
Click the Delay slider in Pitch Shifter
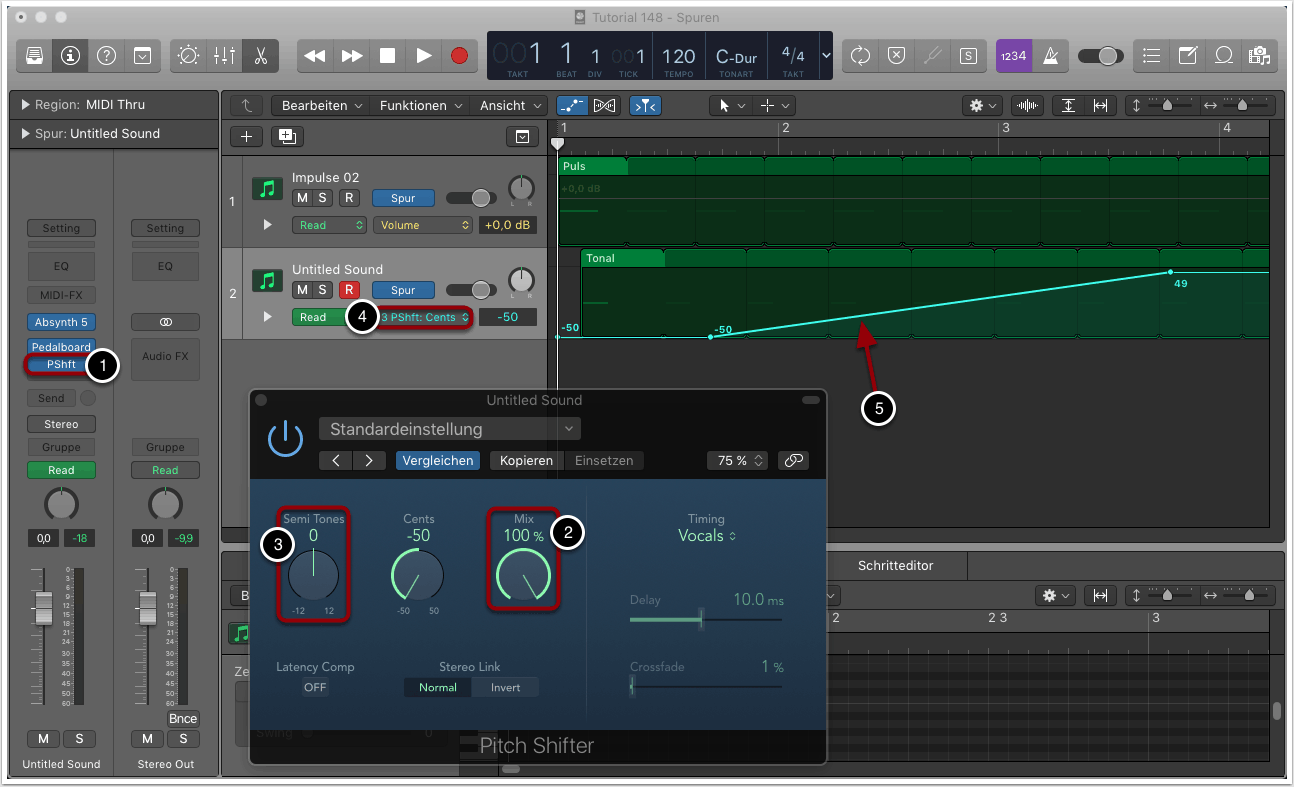[701, 620]
